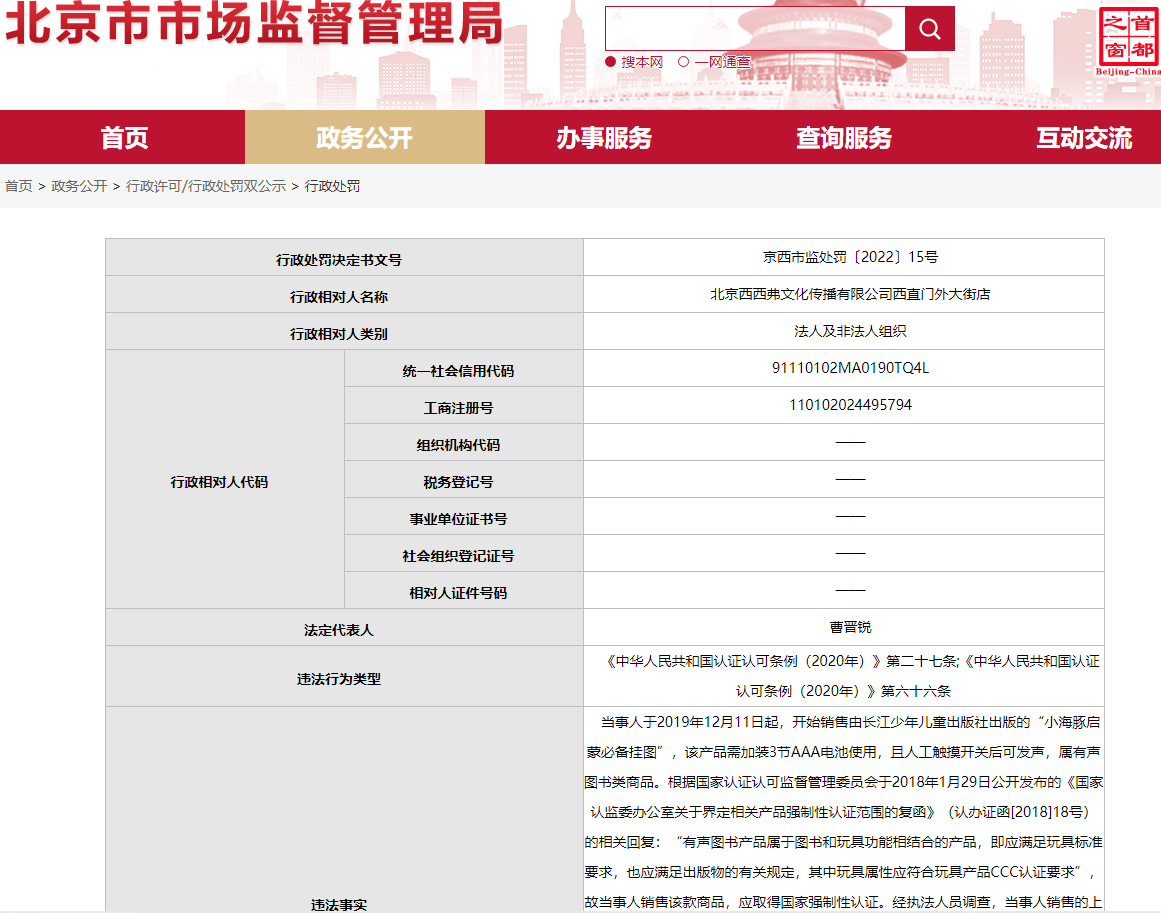This screenshot has height=913, width=1161.
Task: Click the 首页 breadcrumb link
Action: tap(19, 186)
